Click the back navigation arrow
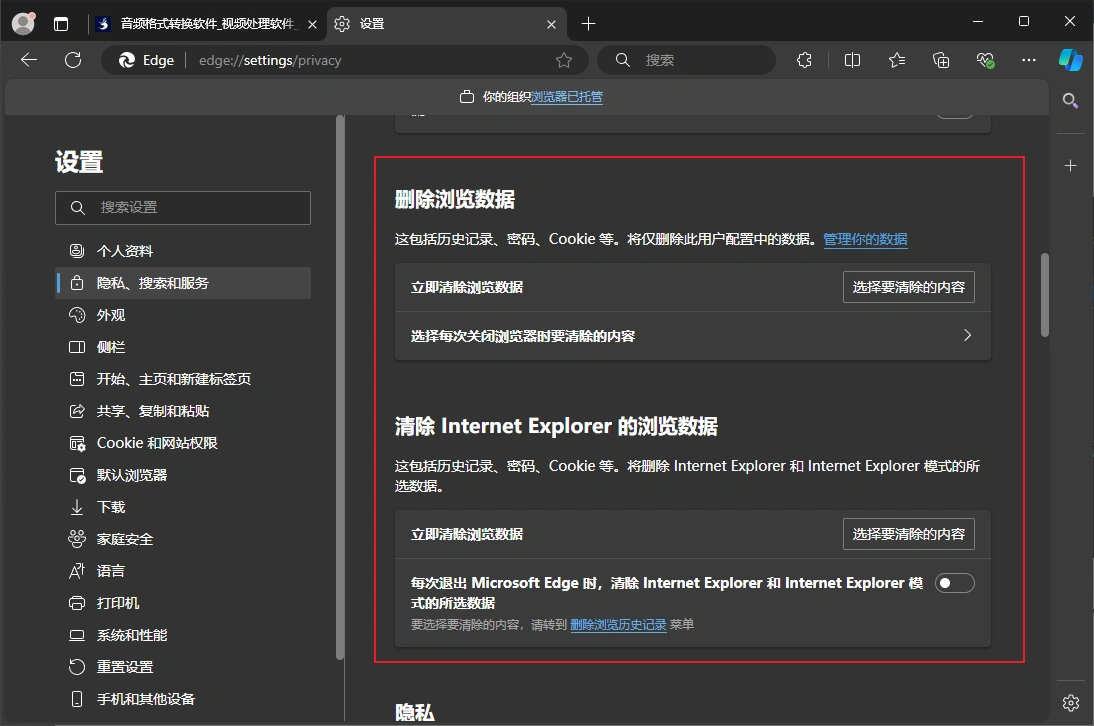 click(x=28, y=60)
